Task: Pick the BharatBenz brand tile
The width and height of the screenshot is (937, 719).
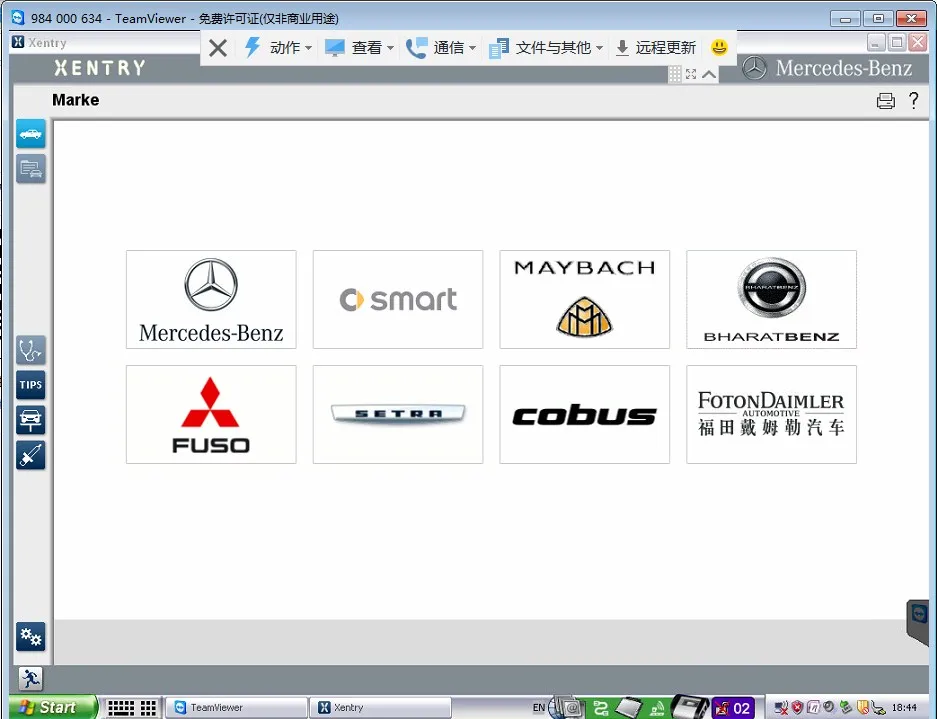Action: [771, 299]
